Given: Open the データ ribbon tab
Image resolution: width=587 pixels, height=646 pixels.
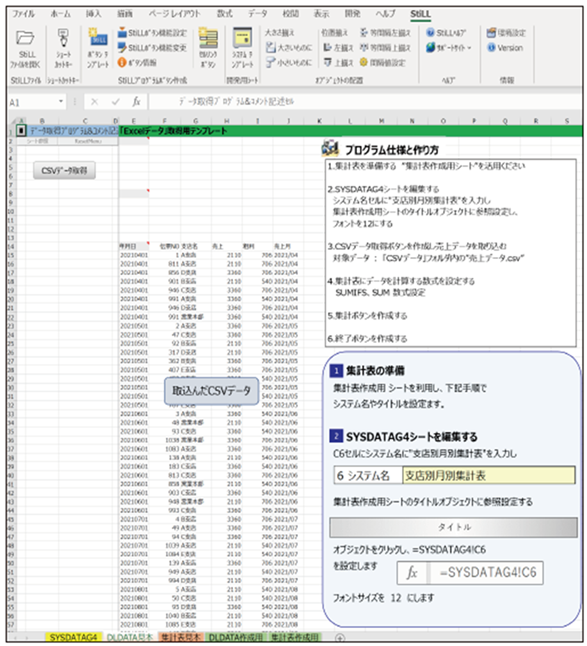Looking at the screenshot, I should [257, 14].
